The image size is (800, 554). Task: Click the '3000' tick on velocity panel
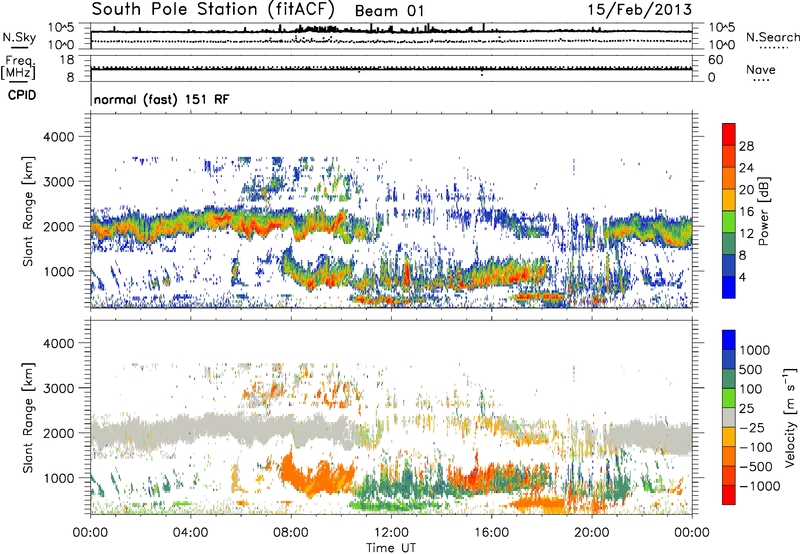(x=58, y=388)
